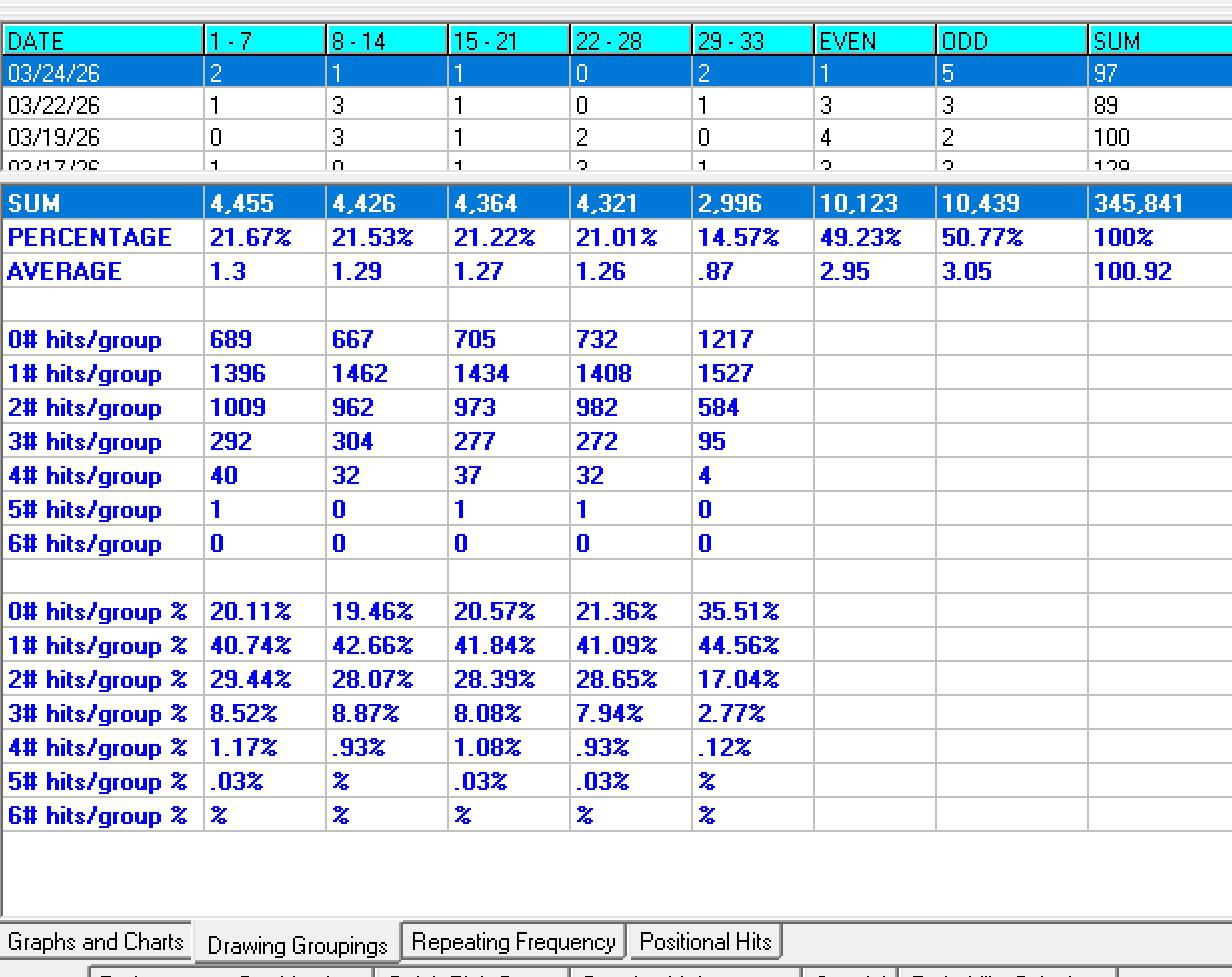
Task: Click the DATE column header
Action: click(103, 41)
